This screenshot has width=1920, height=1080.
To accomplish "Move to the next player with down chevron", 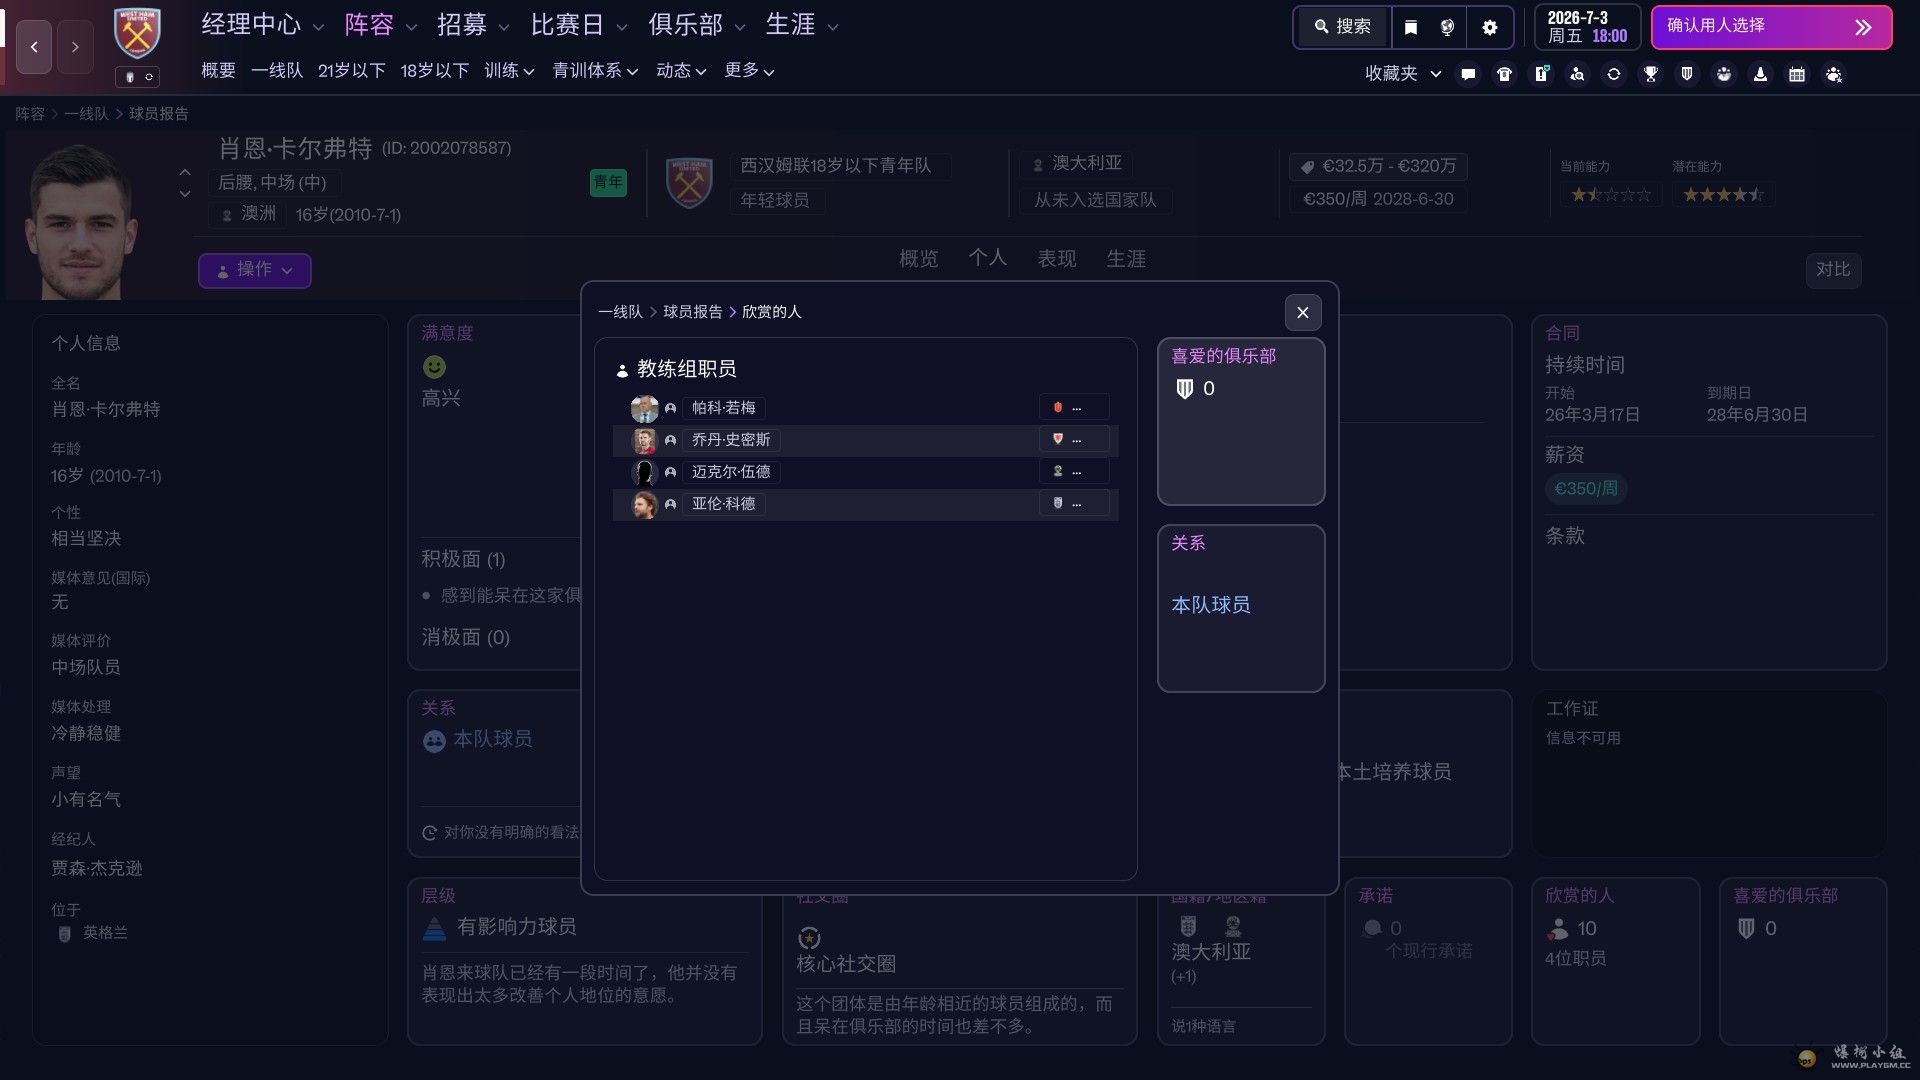I will coord(185,194).
